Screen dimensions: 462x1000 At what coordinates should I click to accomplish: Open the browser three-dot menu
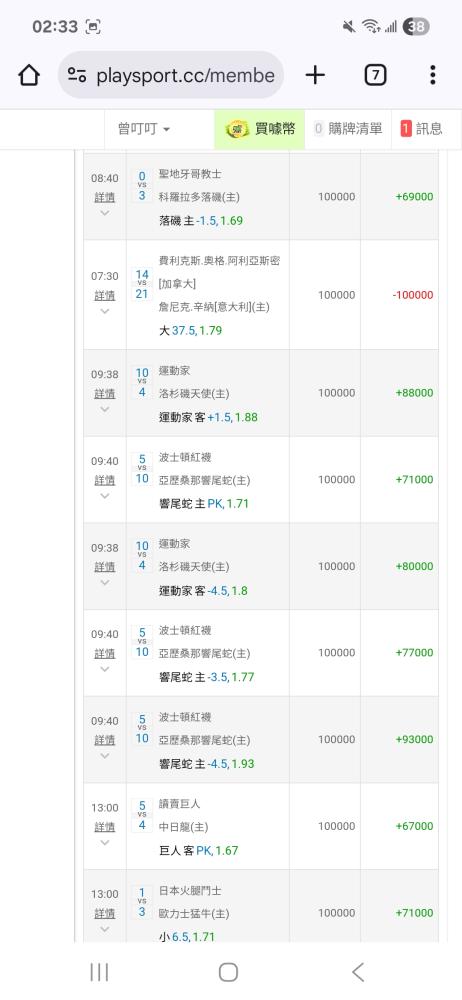click(433, 75)
